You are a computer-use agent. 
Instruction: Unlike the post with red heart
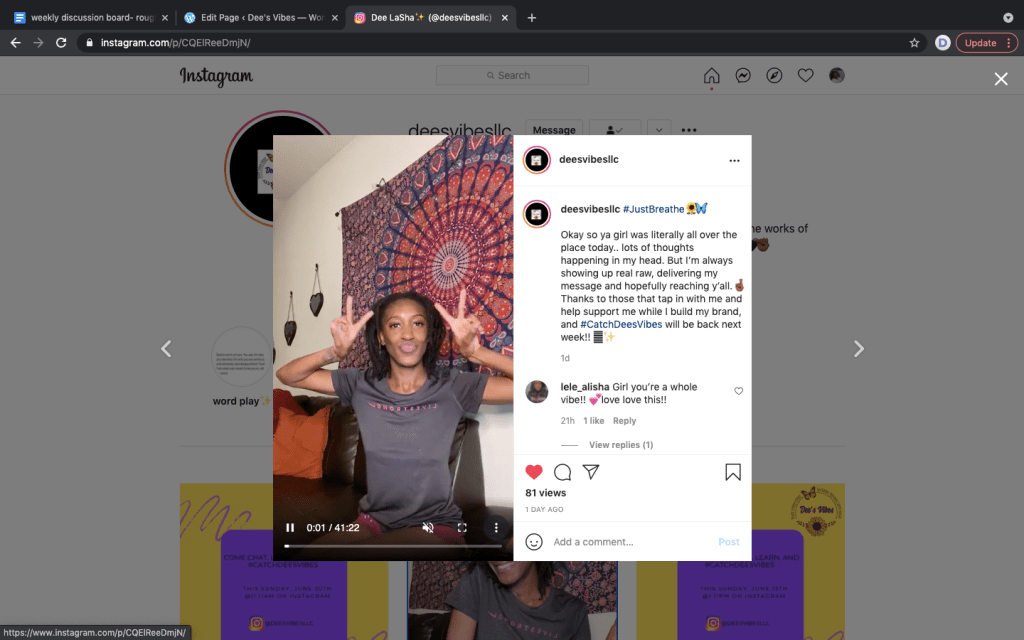(x=534, y=472)
